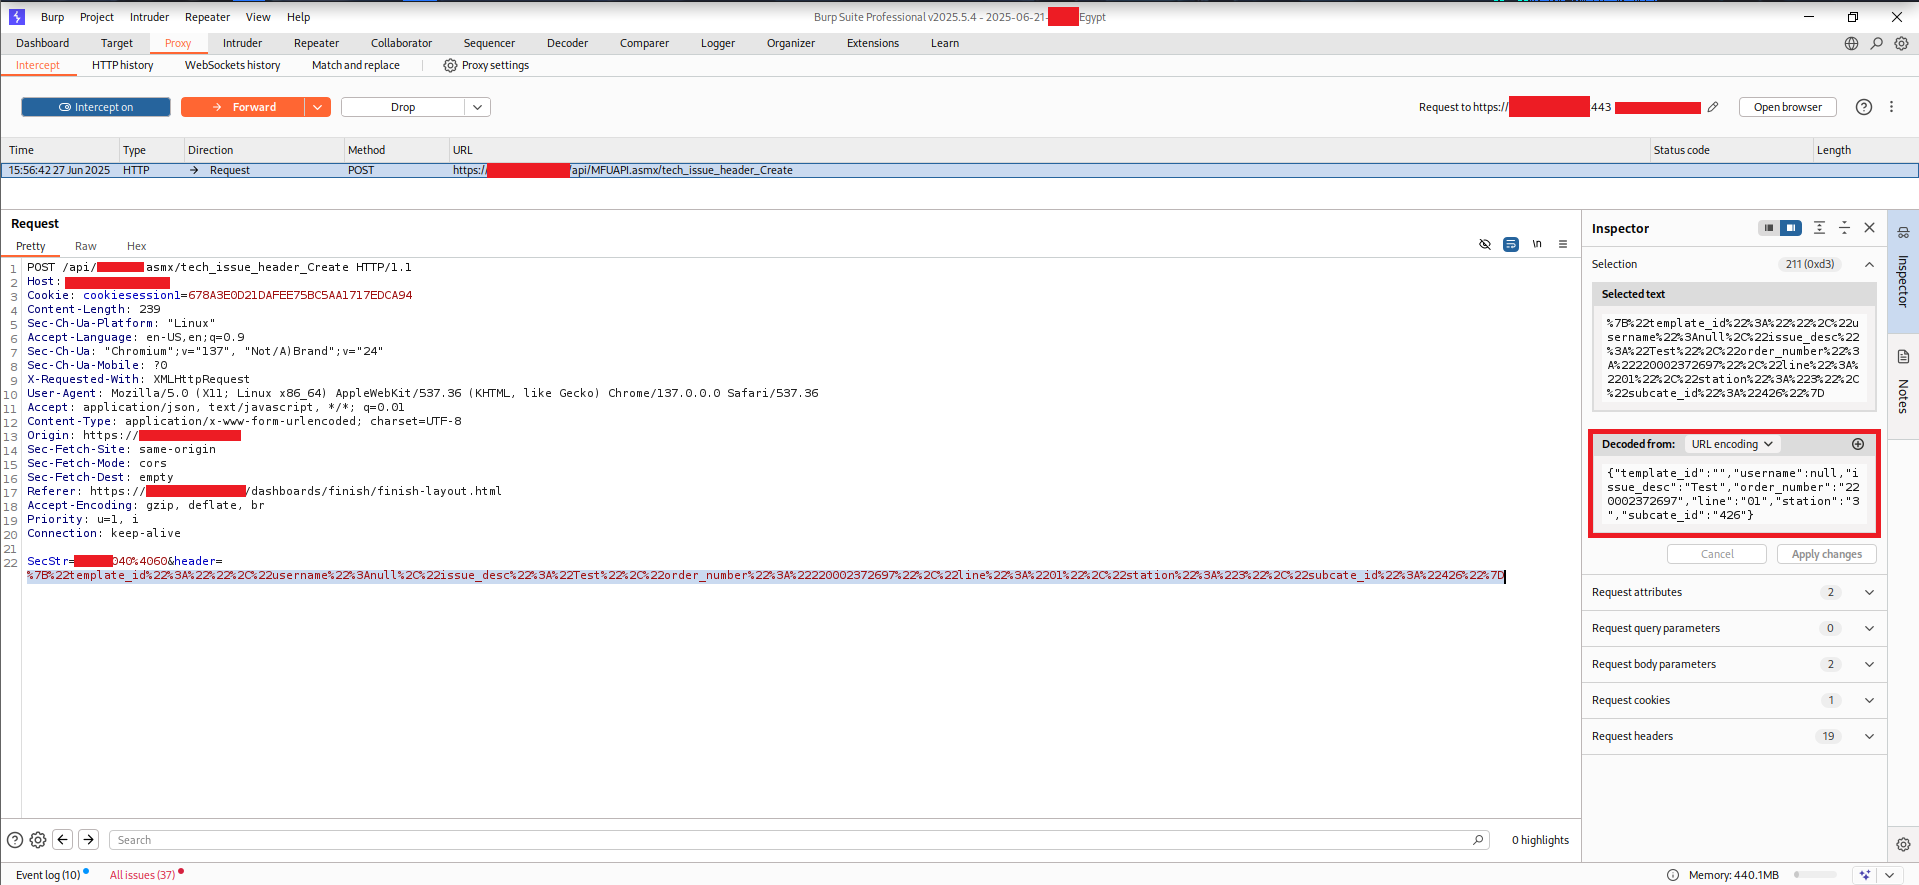The image size is (1919, 885).
Task: Toggle the Intercept on button
Action: click(x=96, y=107)
